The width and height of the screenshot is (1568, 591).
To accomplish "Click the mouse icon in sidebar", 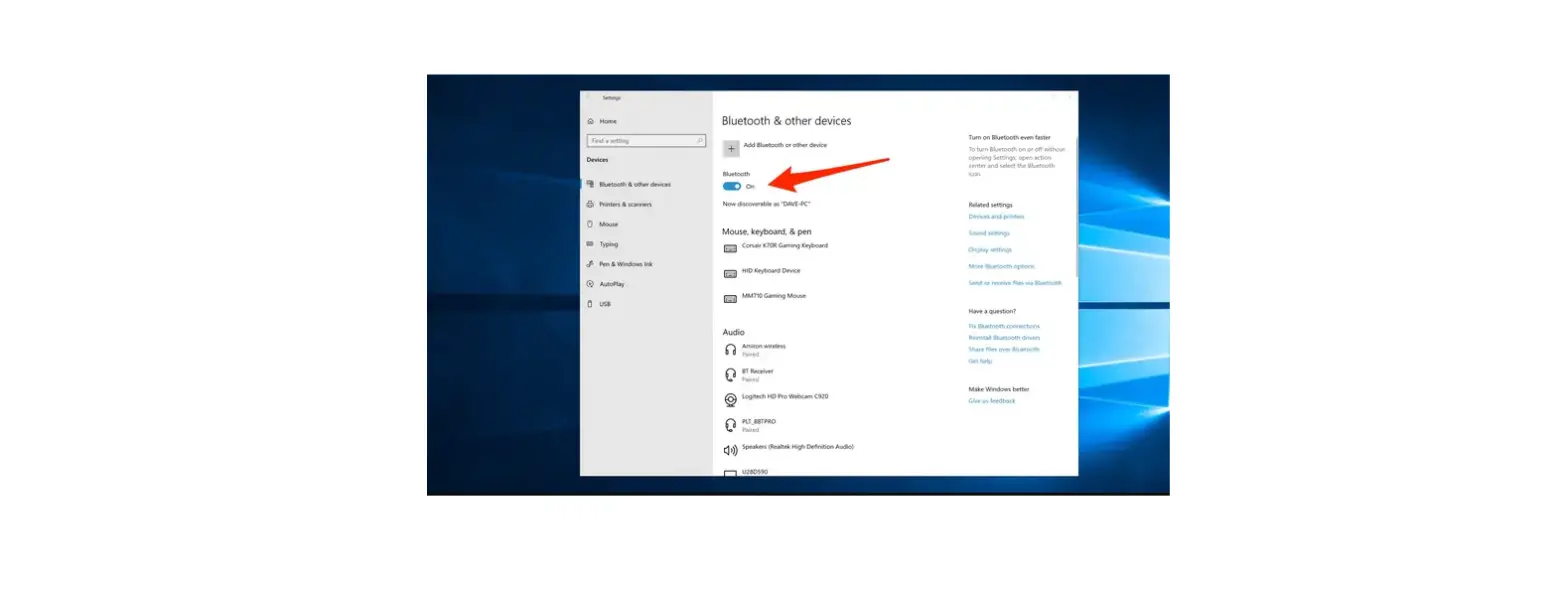I will [x=590, y=224].
